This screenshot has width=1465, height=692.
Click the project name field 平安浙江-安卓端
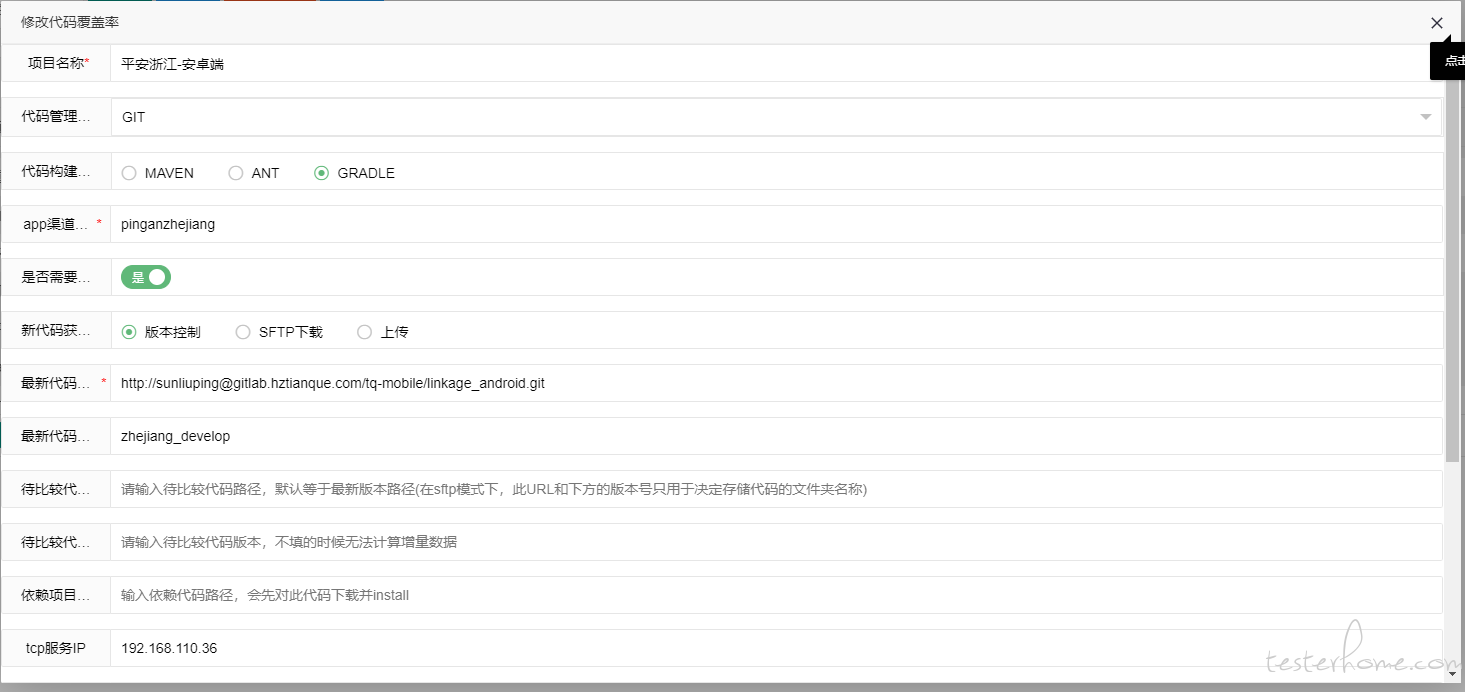tap(776, 63)
